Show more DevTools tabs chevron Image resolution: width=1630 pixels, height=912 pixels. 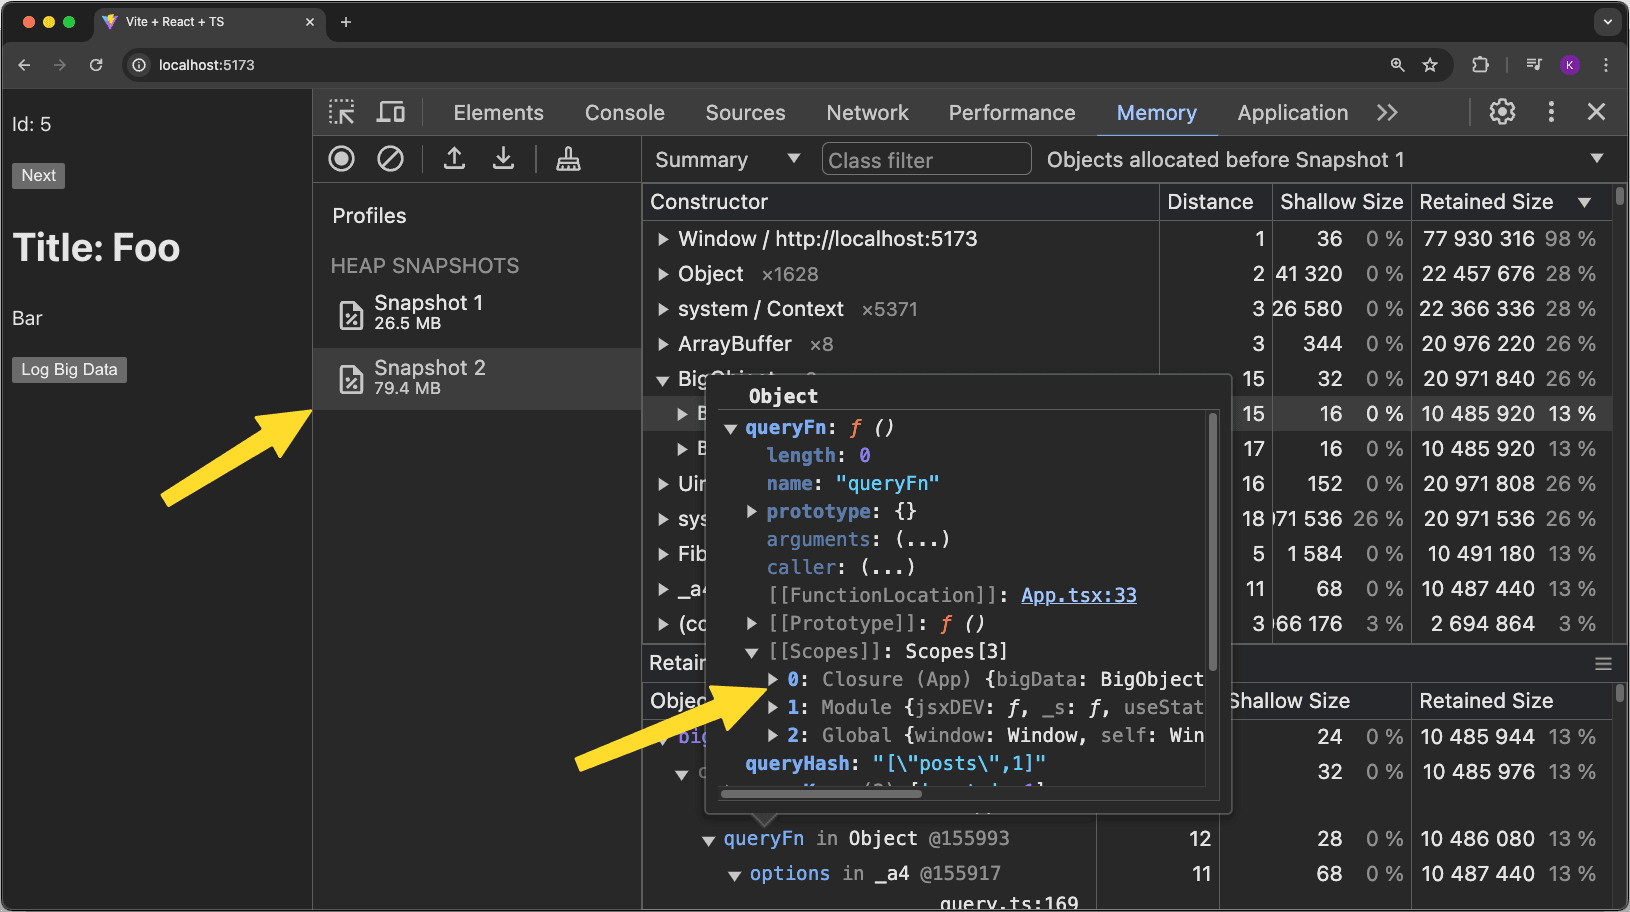[1387, 112]
